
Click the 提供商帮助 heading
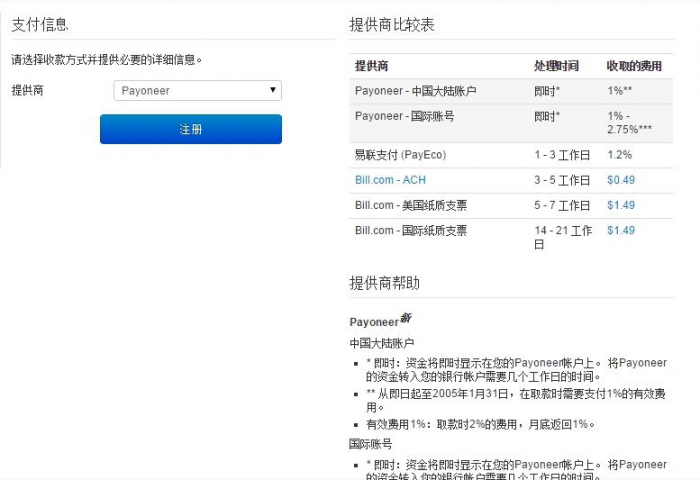click(x=384, y=283)
